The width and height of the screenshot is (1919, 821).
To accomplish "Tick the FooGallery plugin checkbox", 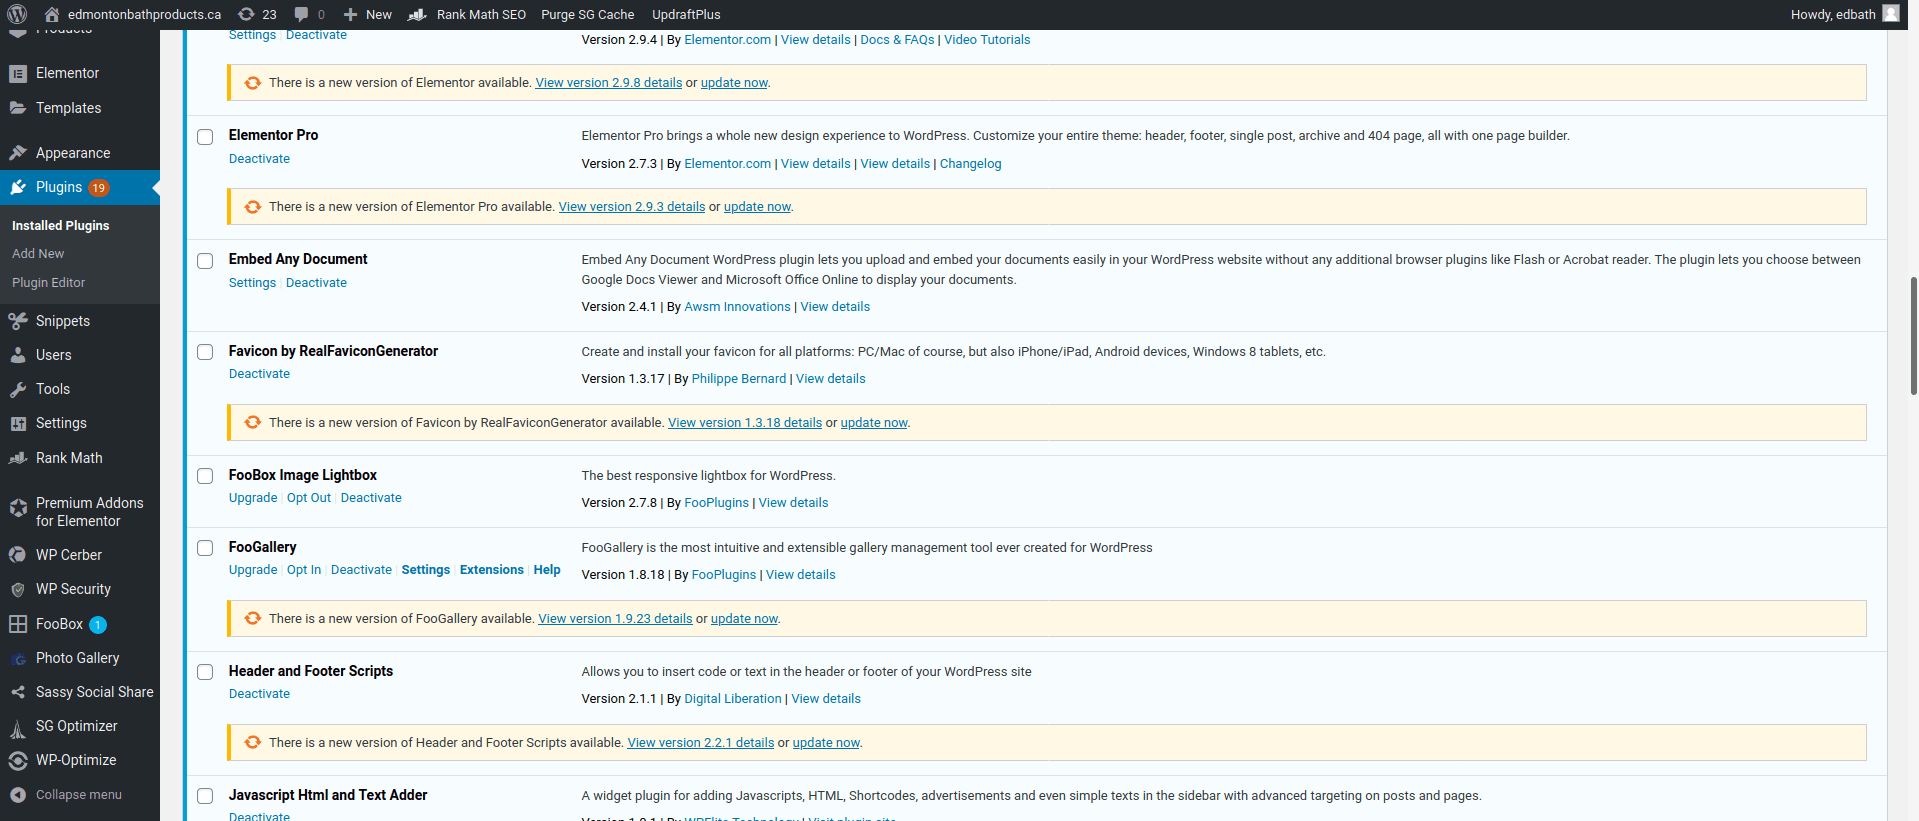I will (x=205, y=548).
